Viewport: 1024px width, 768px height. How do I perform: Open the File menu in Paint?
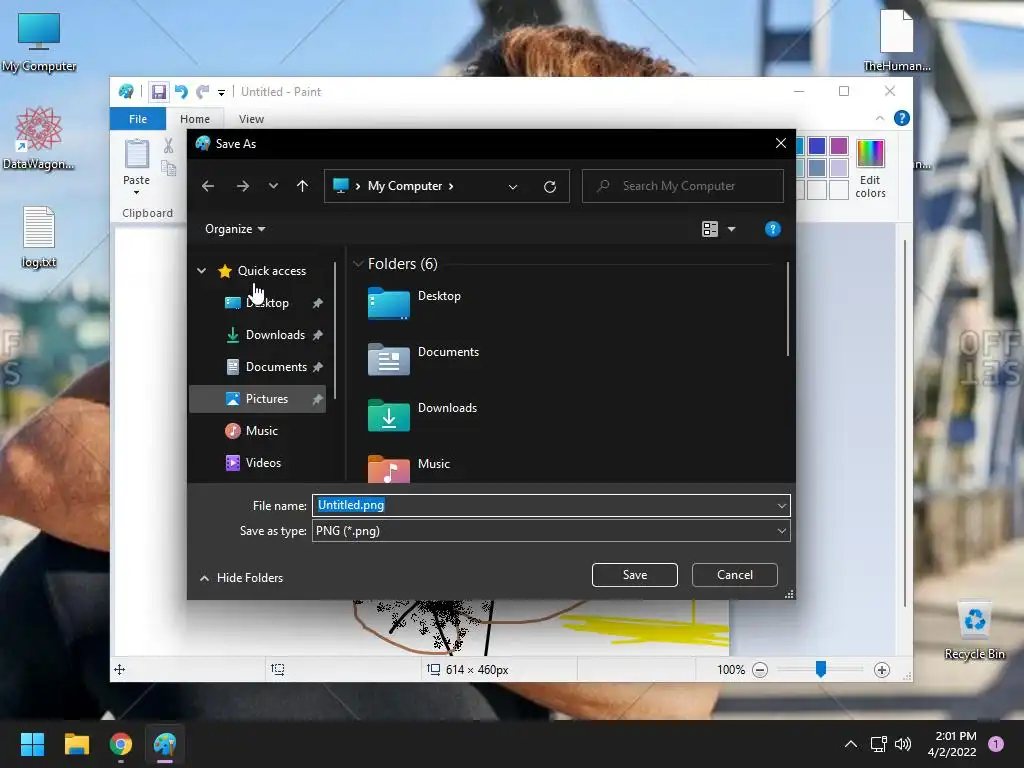138,119
